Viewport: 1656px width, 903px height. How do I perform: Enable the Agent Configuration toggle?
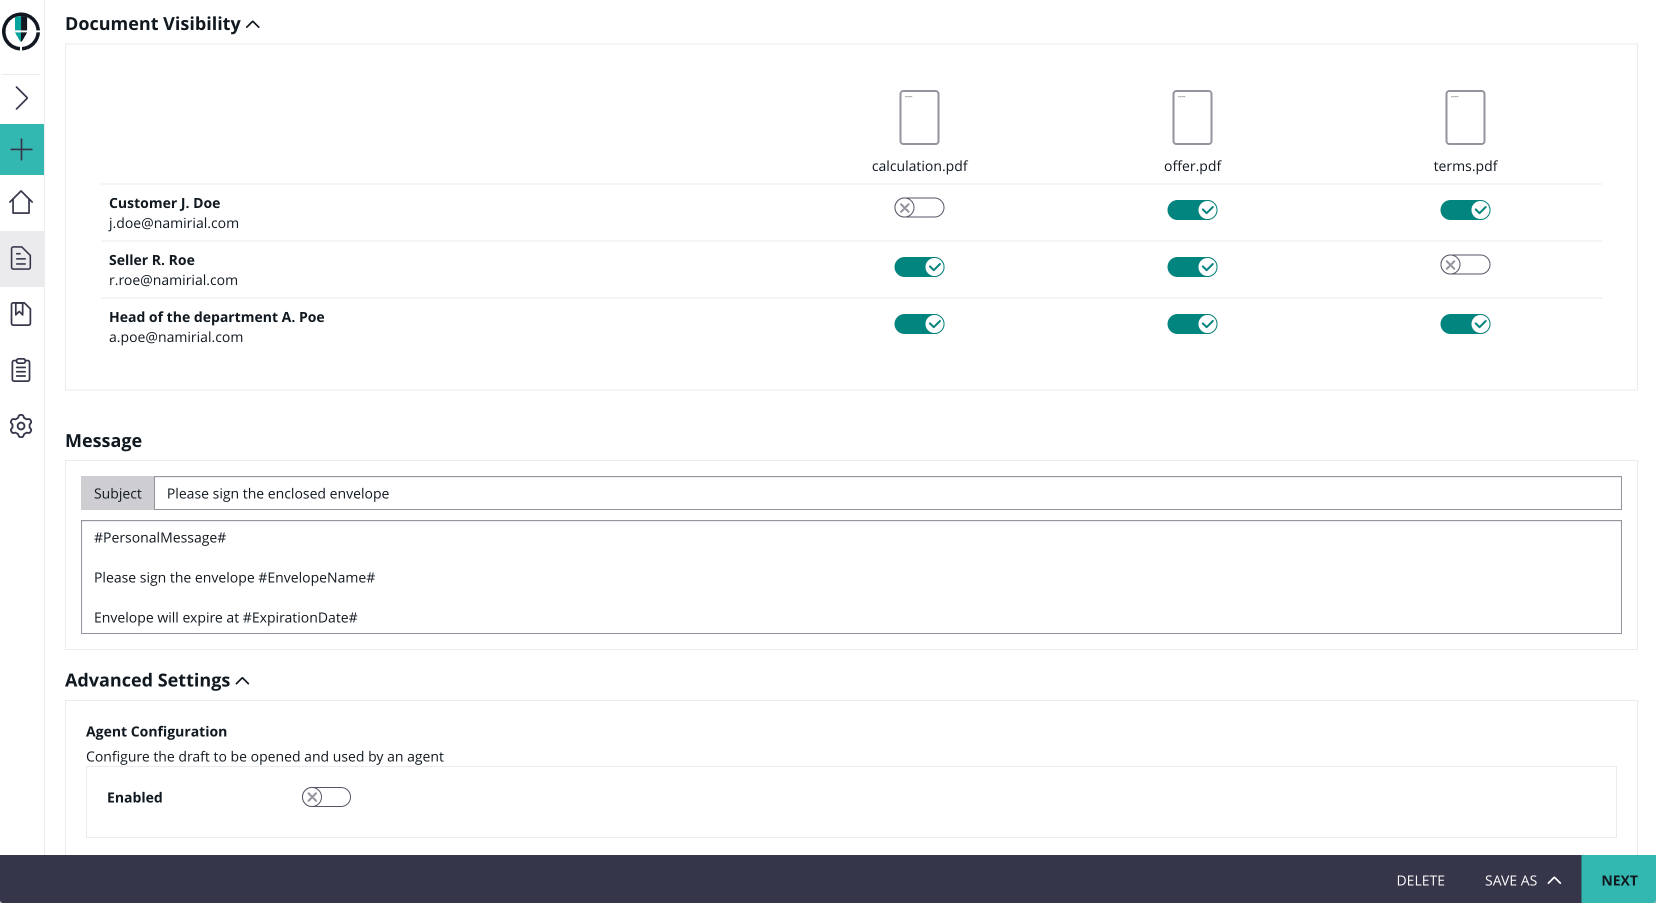(x=325, y=797)
